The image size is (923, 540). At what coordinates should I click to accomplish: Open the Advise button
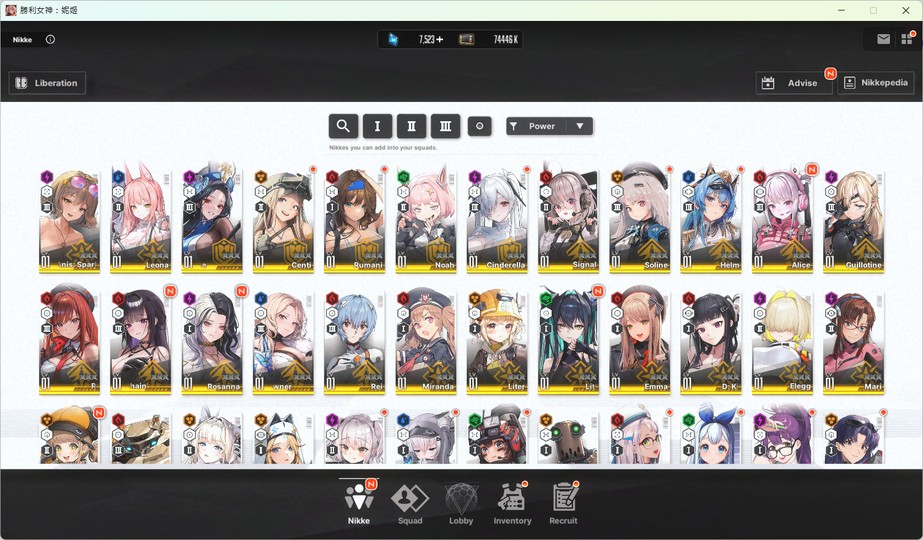(793, 83)
